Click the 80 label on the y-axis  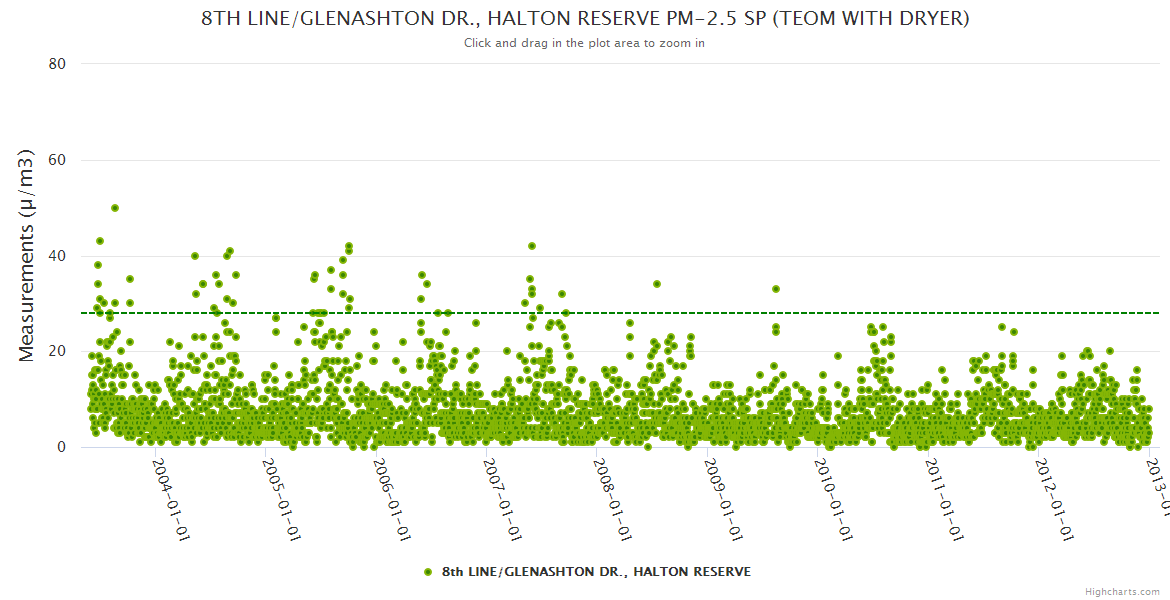57,64
